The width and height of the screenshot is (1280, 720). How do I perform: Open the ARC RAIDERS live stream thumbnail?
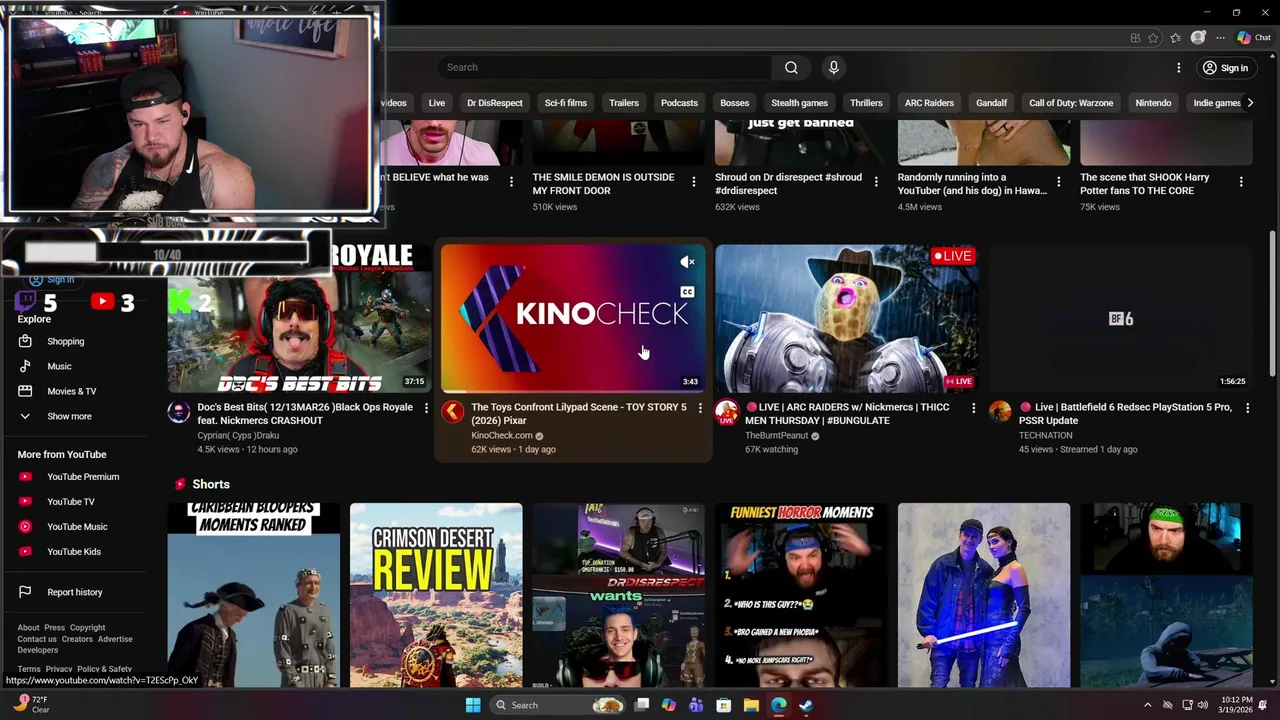(847, 318)
